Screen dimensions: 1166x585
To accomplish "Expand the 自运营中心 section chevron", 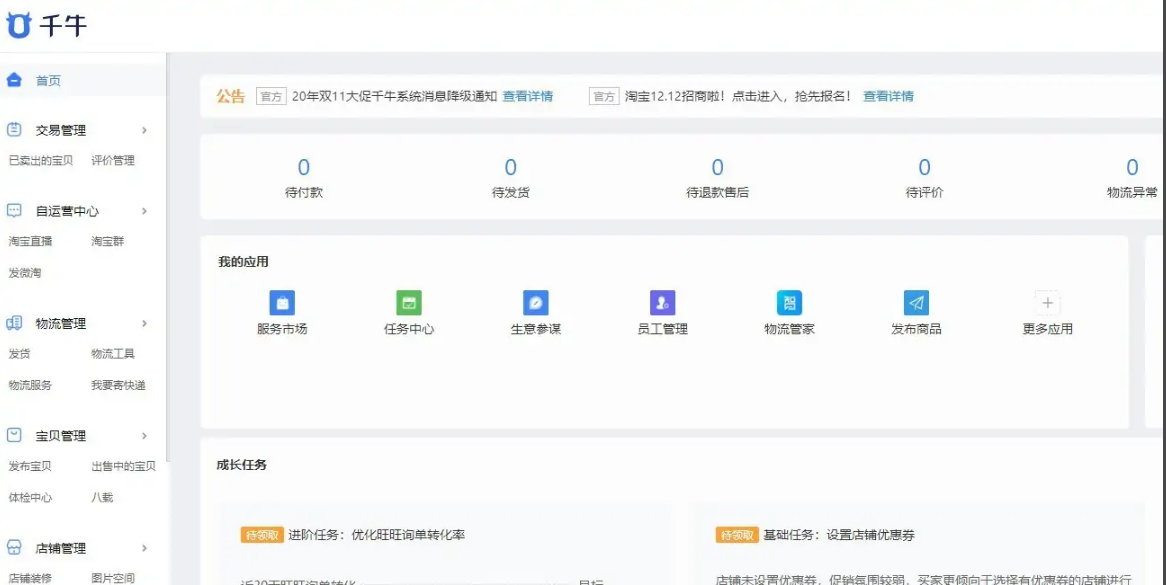I will [143, 210].
